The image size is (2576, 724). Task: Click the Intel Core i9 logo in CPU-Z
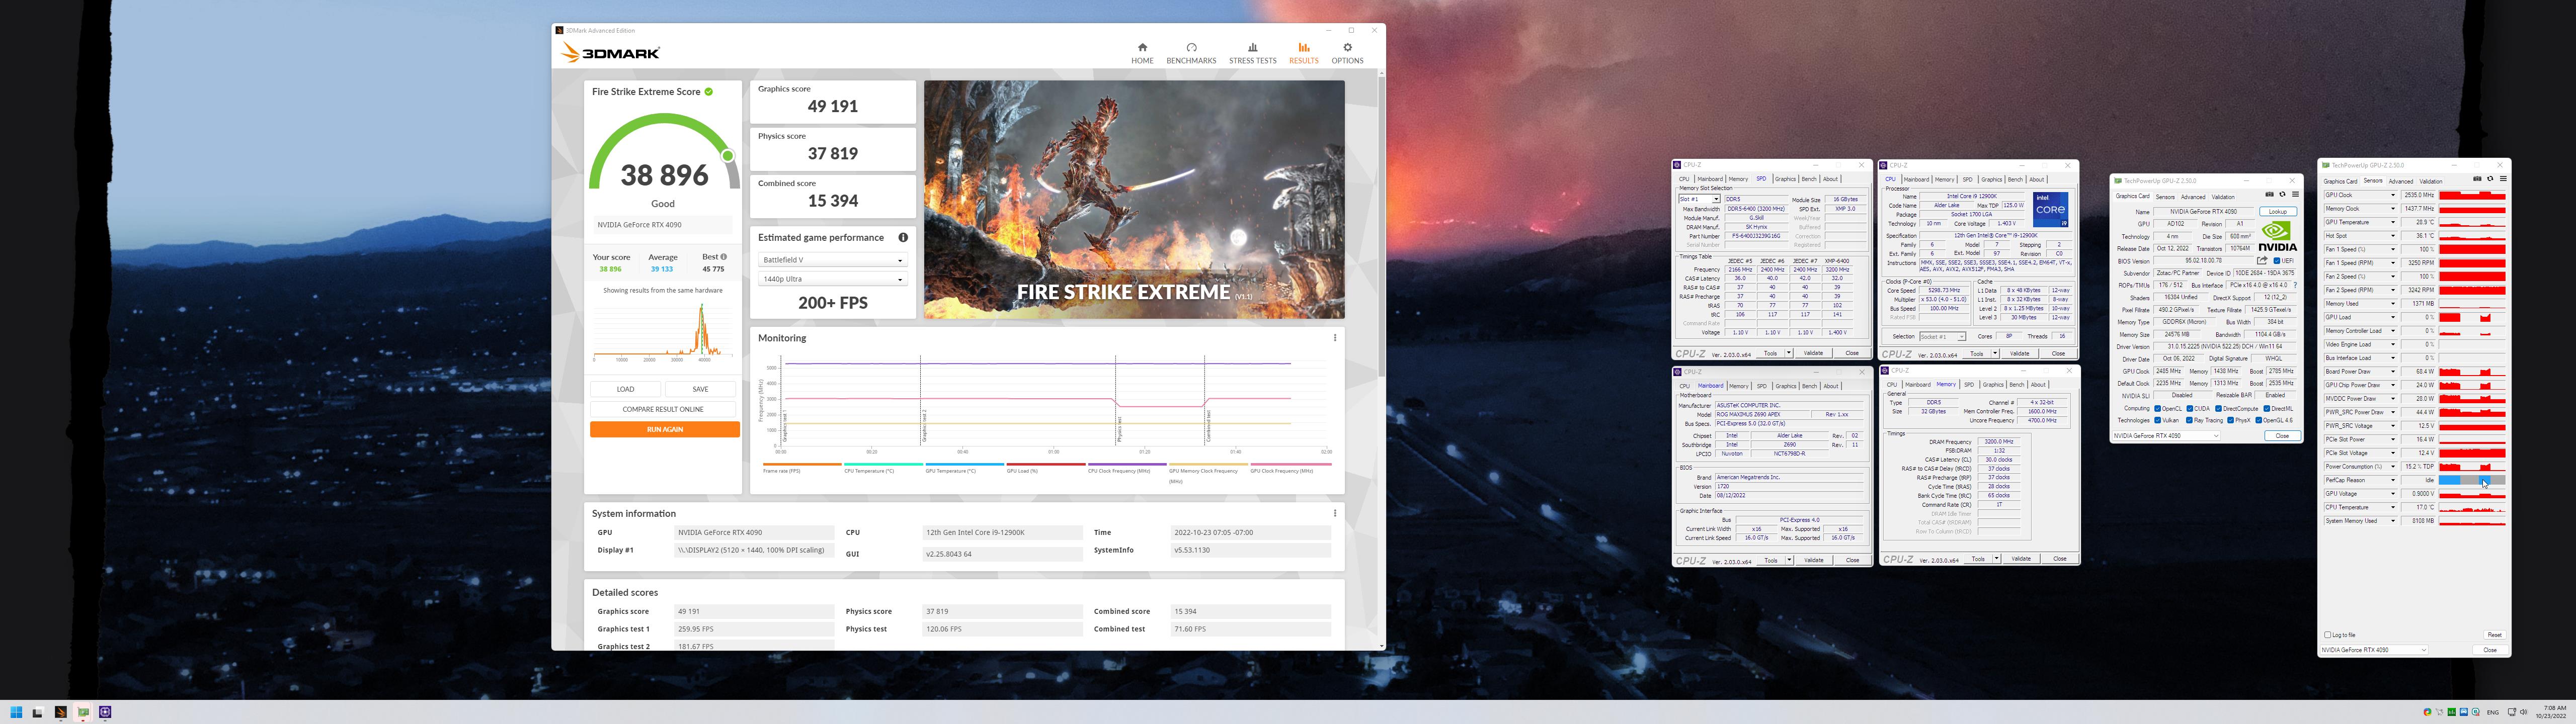click(x=2050, y=209)
